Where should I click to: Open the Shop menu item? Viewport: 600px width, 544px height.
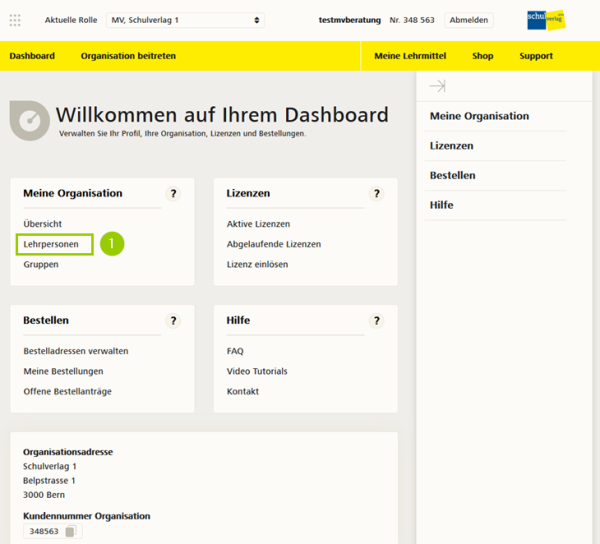coord(483,56)
